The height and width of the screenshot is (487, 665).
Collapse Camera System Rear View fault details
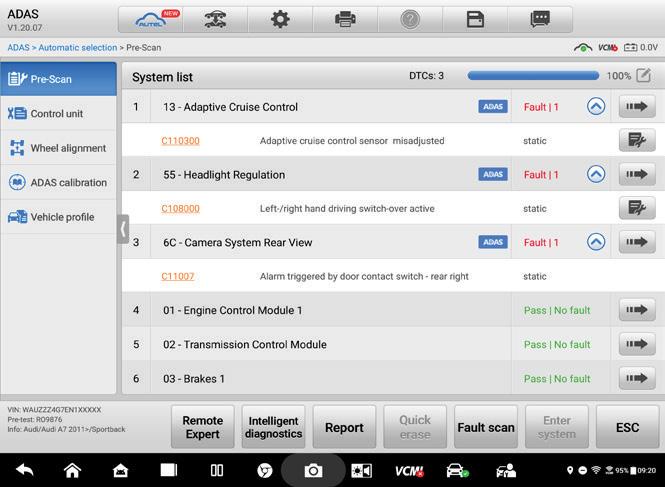(596, 242)
